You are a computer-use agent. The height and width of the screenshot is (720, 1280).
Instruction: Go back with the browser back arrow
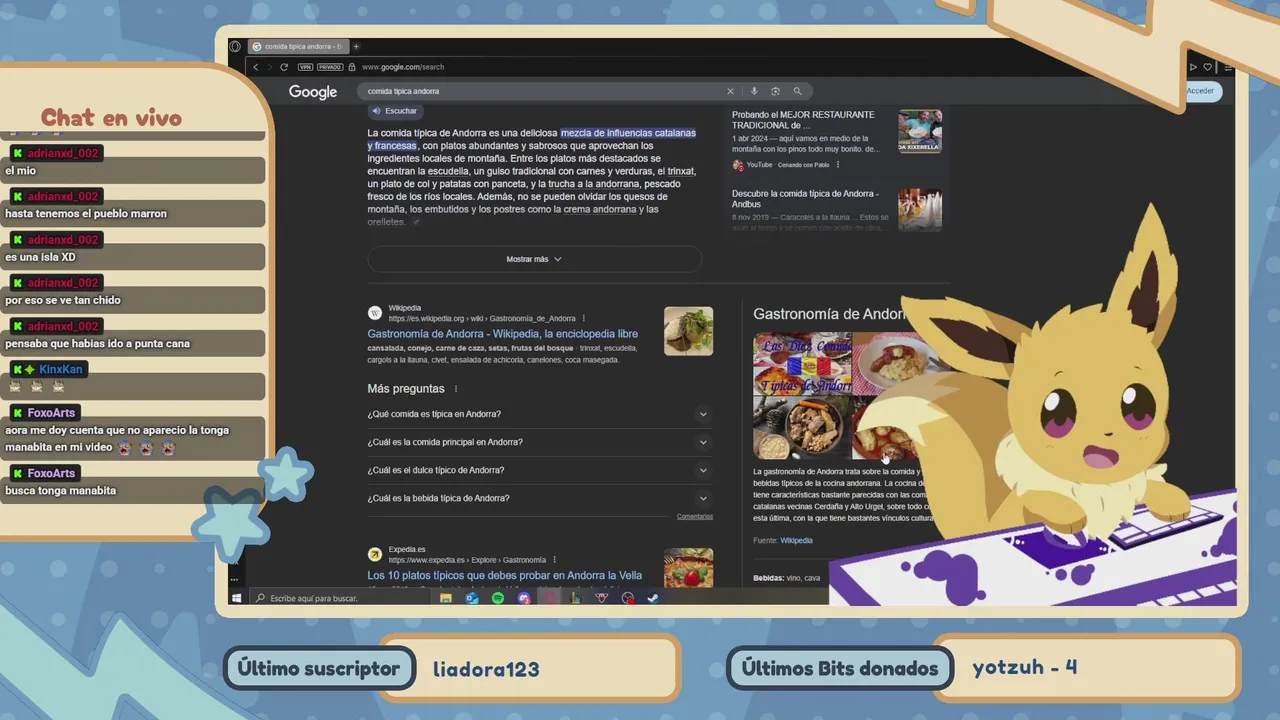(x=256, y=67)
